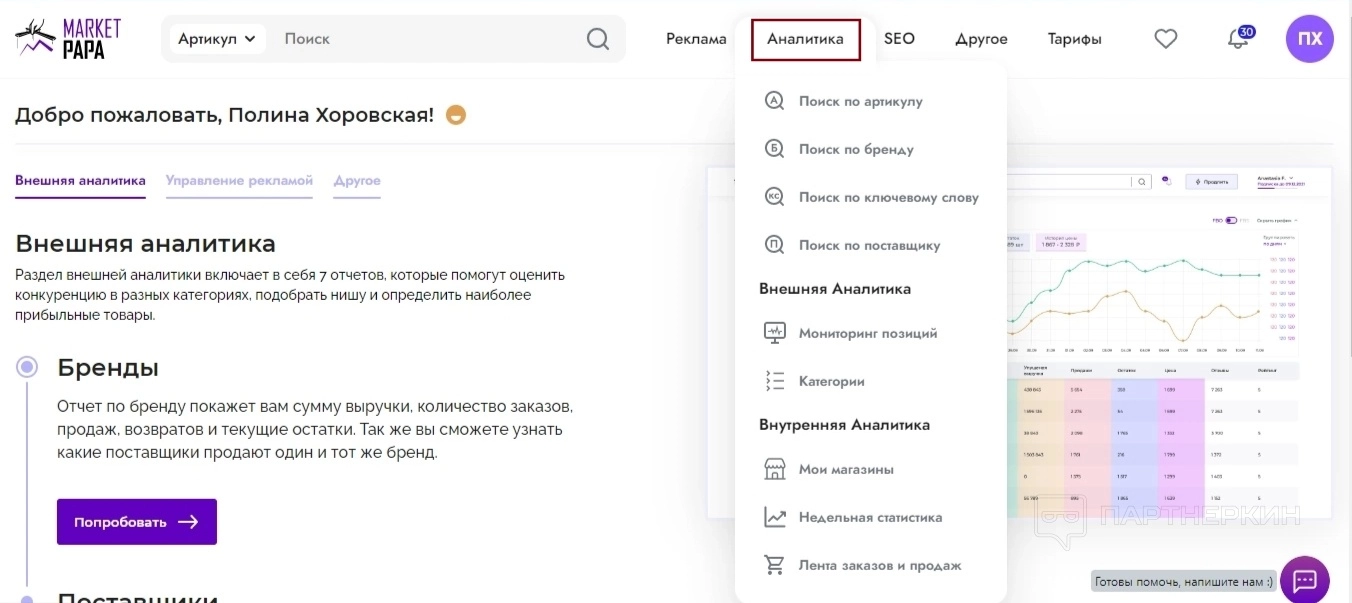Open the ПХ user profile avatar
The height and width of the screenshot is (603, 1352).
tap(1309, 39)
